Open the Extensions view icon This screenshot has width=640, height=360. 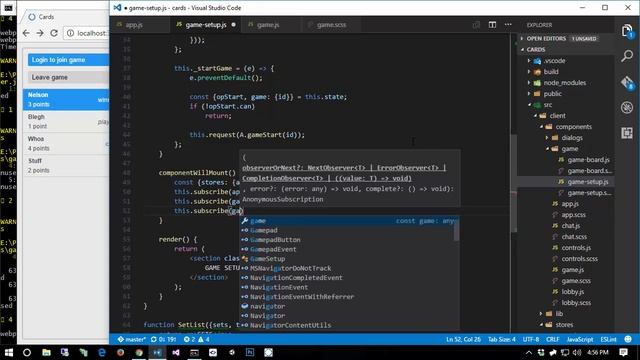627,133
